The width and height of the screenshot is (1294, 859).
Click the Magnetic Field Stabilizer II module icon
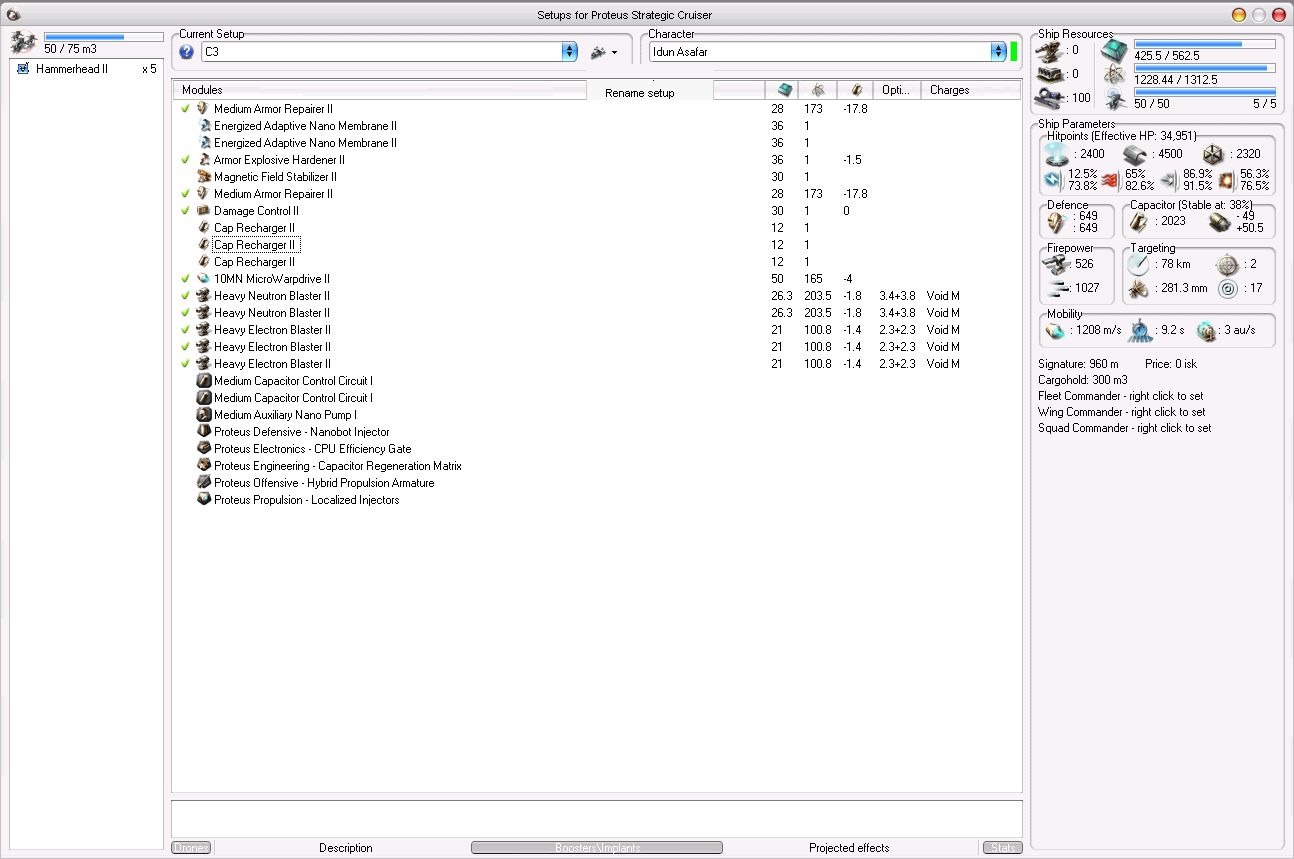(x=205, y=177)
